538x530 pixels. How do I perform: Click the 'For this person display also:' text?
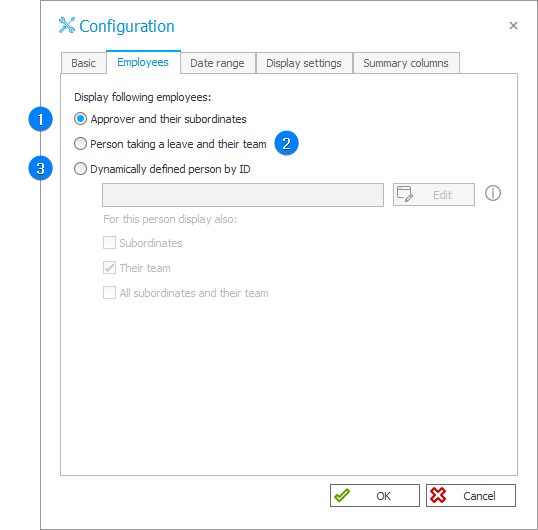(170, 219)
